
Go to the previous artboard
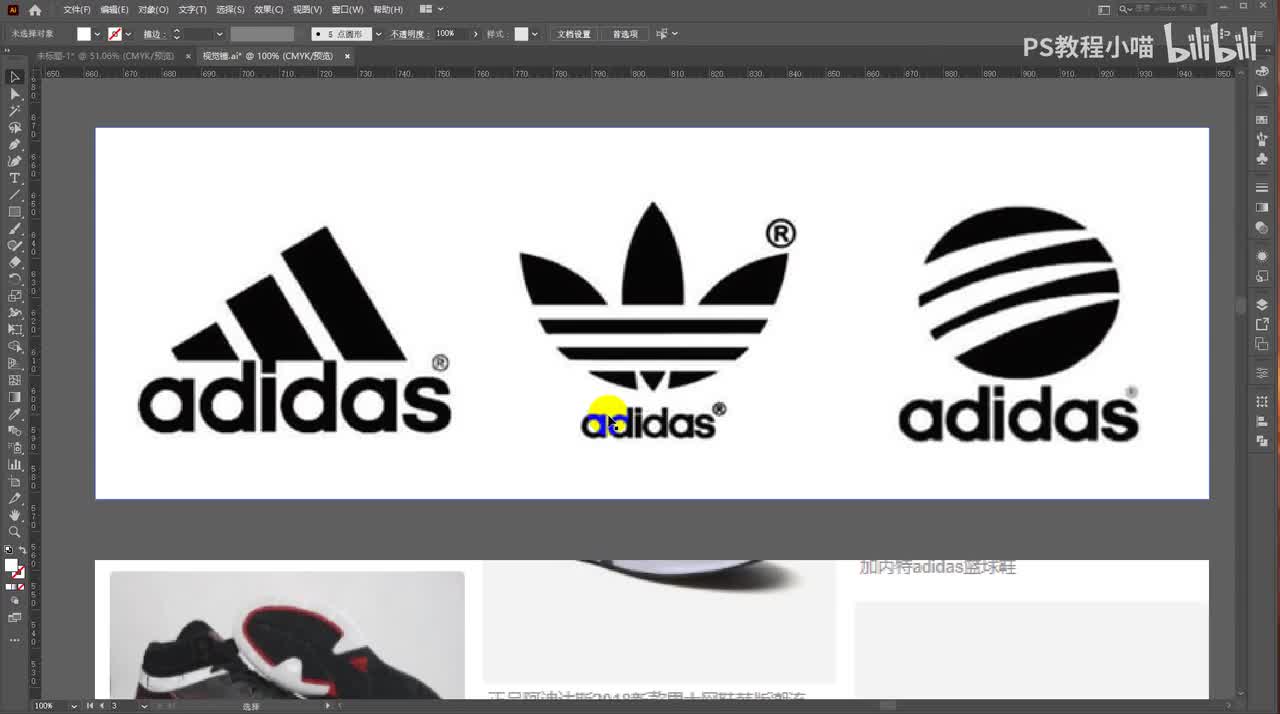tap(100, 706)
